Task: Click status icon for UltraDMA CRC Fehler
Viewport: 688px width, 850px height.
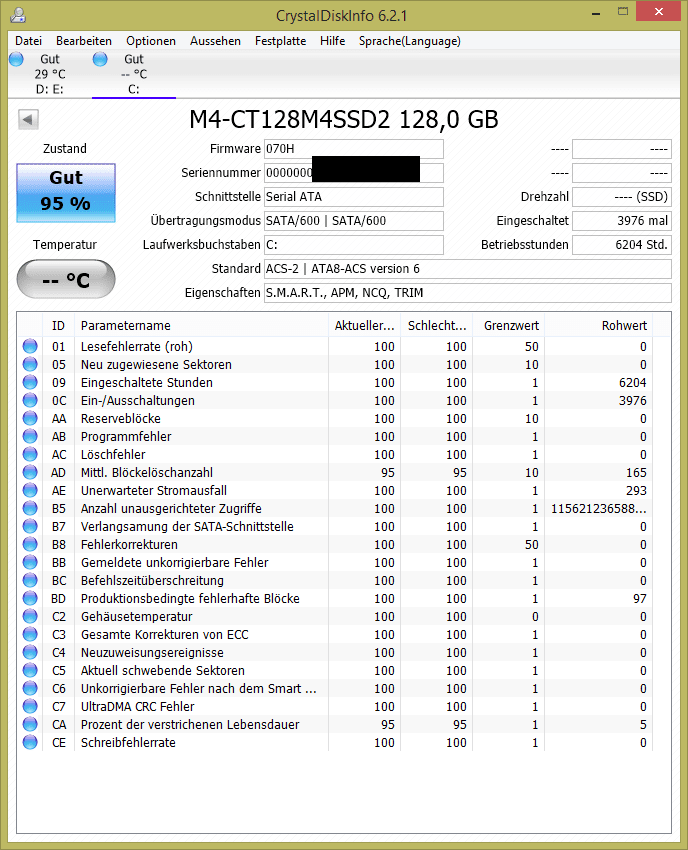Action: 30,706
